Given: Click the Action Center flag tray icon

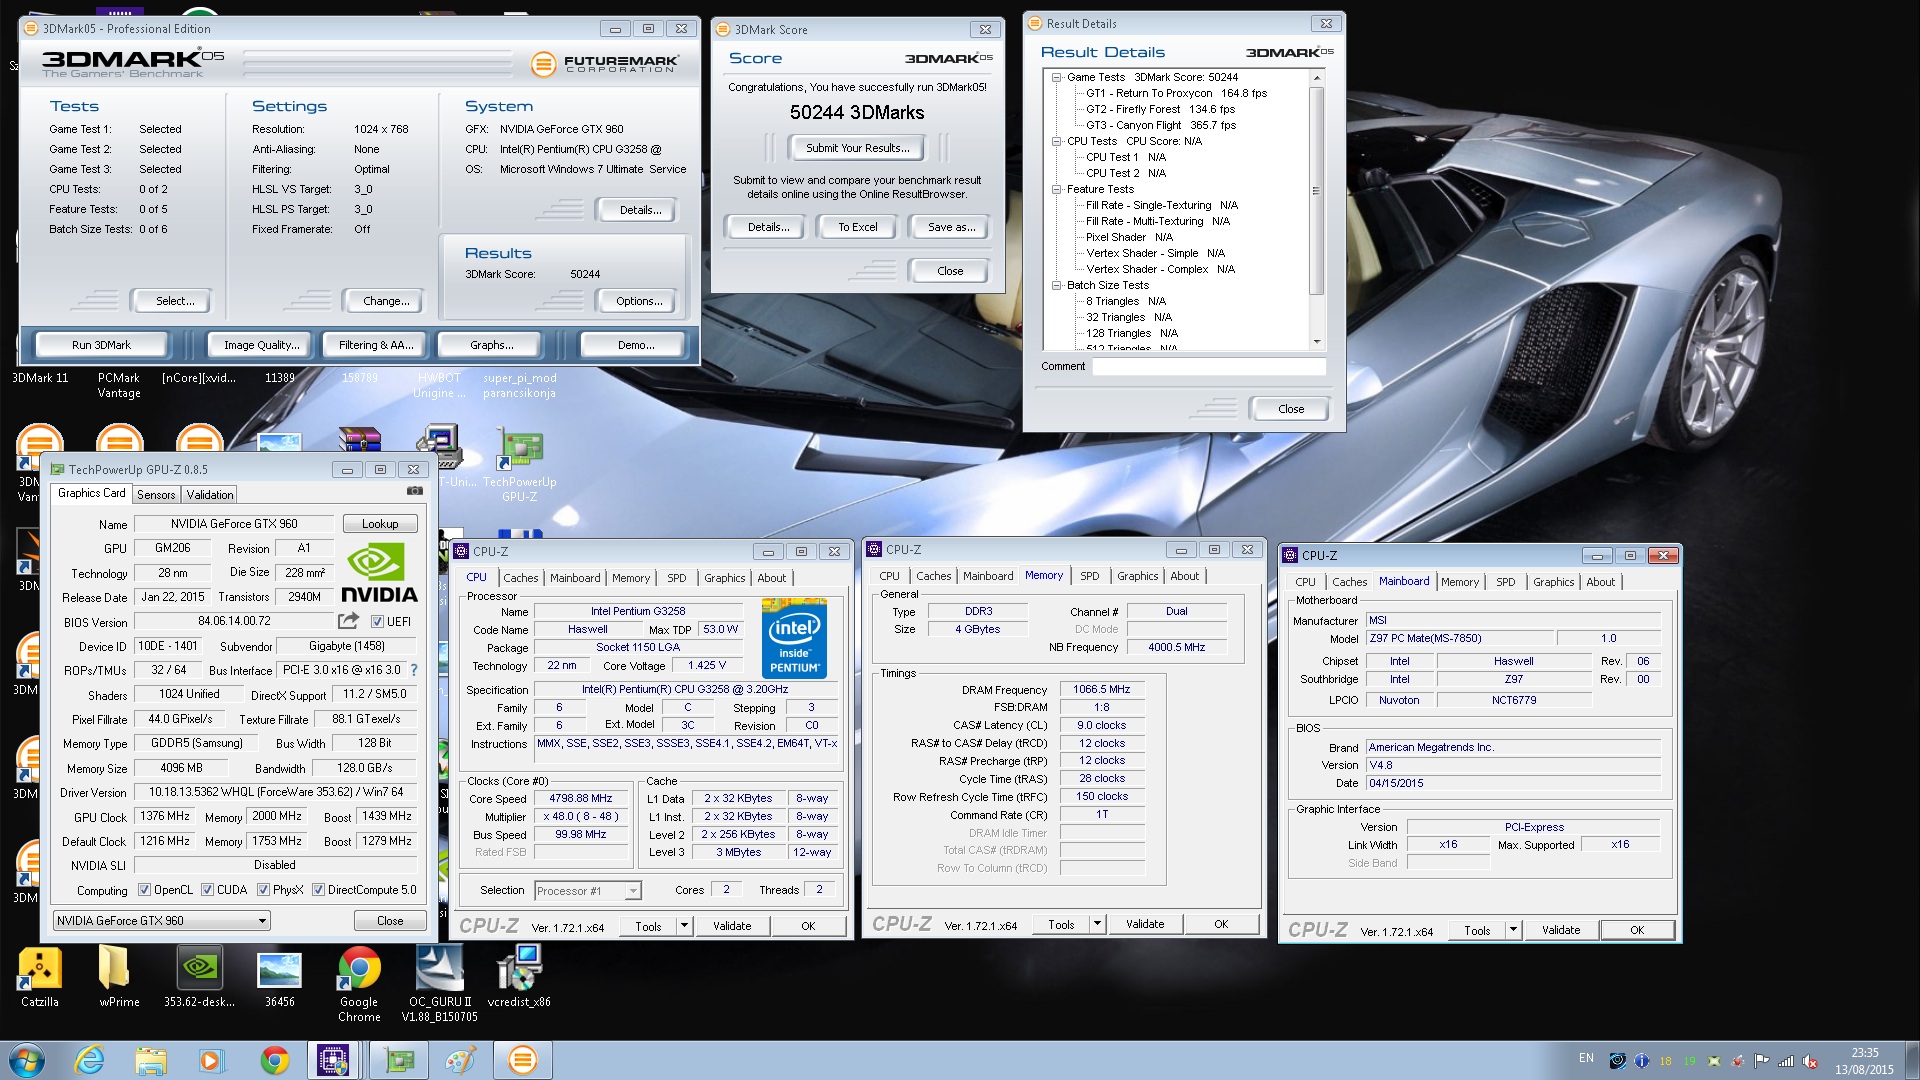Looking at the screenshot, I should (1762, 1061).
